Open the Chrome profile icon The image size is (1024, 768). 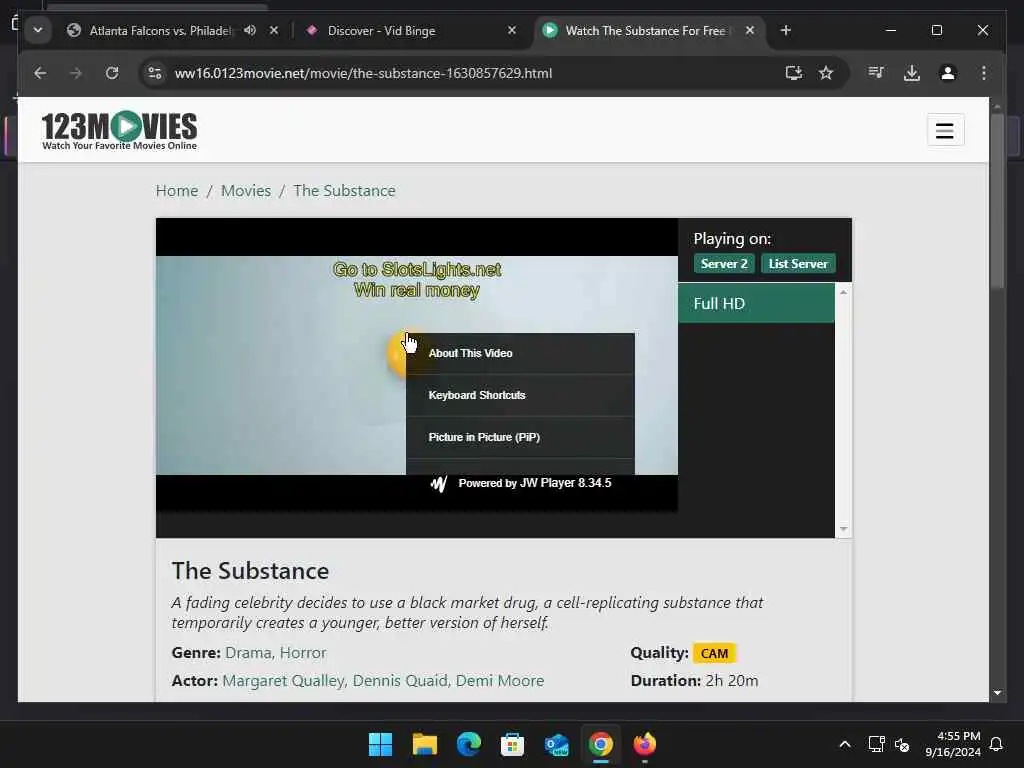[948, 73]
